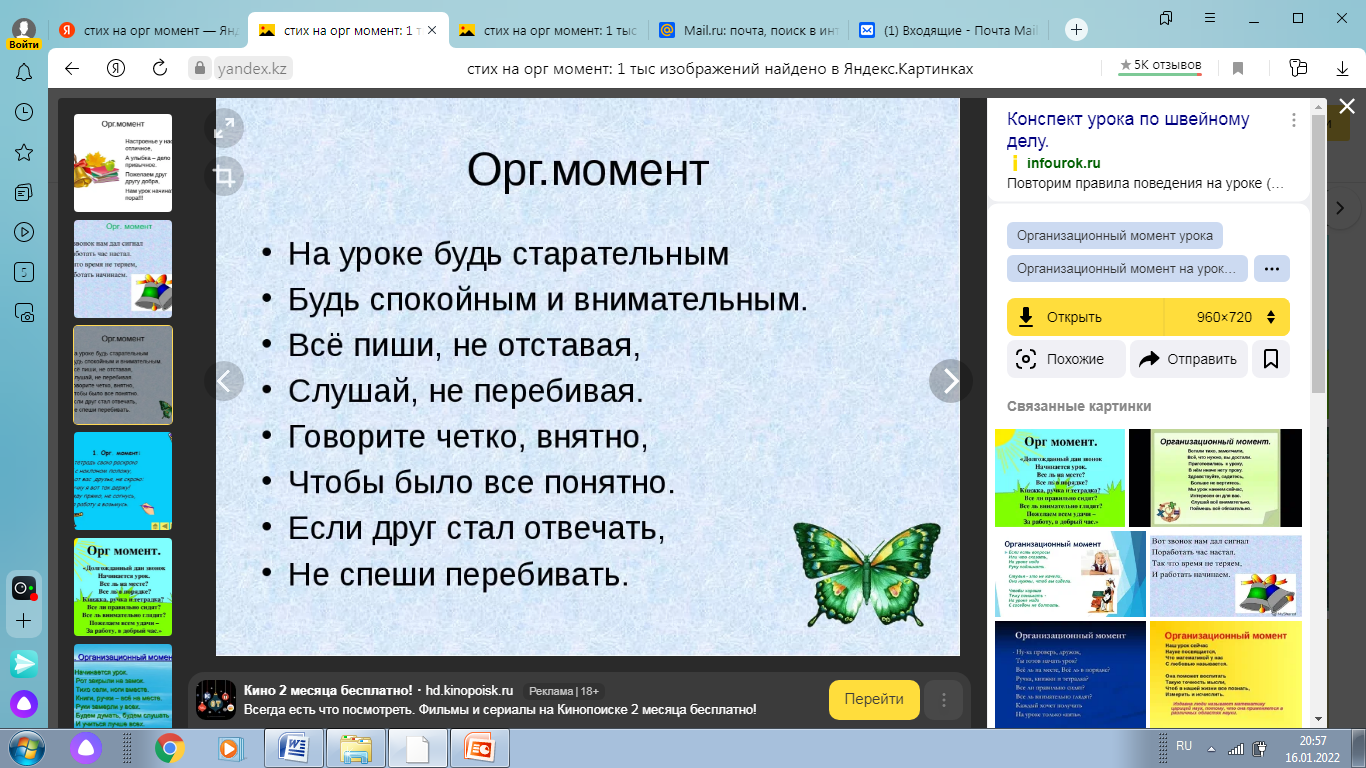This screenshot has width=1366, height=768.
Task: Open the yellow related picture 'Организационный момент'
Action: click(x=1226, y=674)
